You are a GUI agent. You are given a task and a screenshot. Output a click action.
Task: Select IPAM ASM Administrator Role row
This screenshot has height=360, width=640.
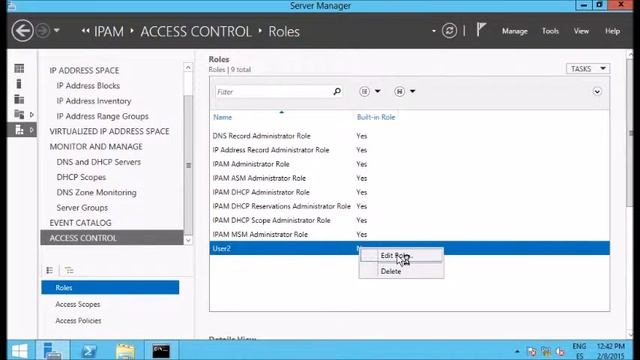tap(409, 178)
